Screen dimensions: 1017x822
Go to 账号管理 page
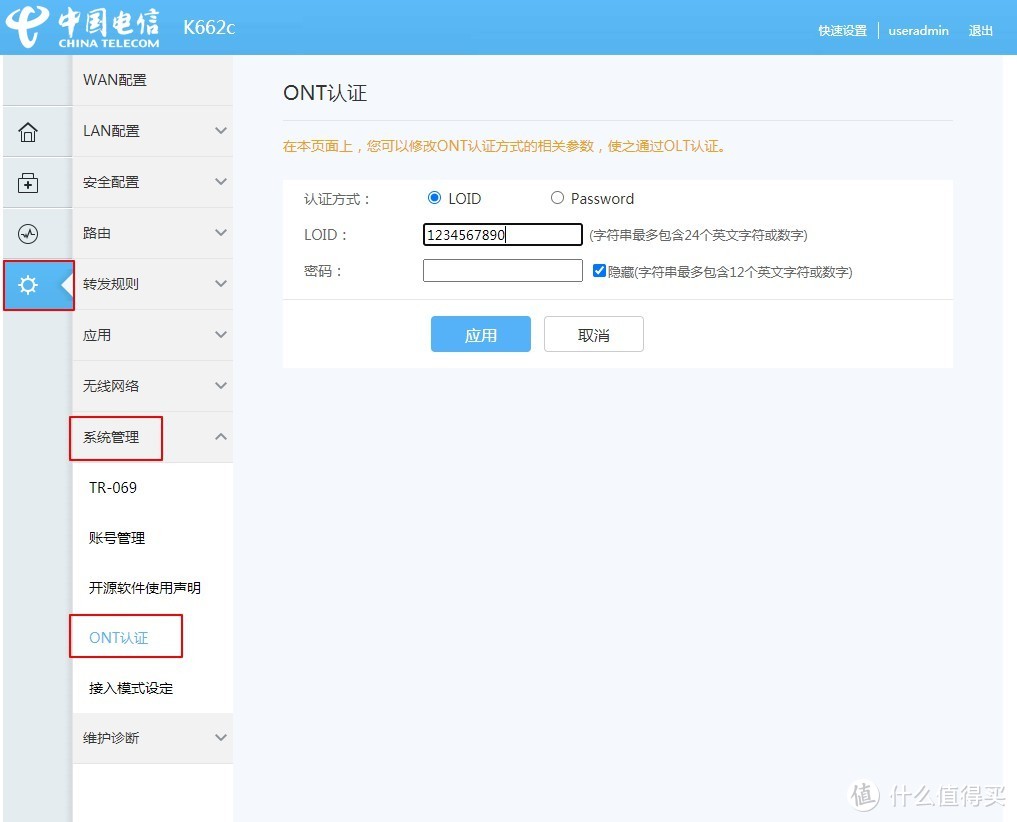pos(117,538)
